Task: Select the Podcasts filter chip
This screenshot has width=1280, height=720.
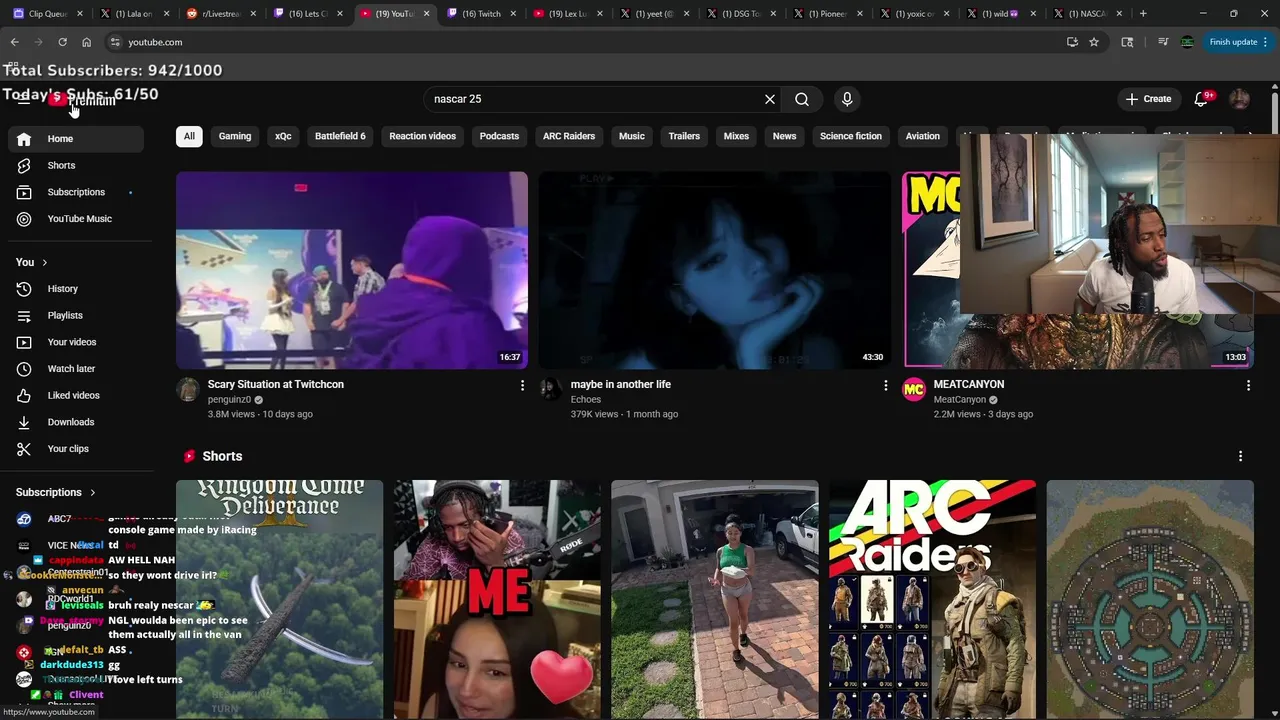Action: tap(499, 136)
